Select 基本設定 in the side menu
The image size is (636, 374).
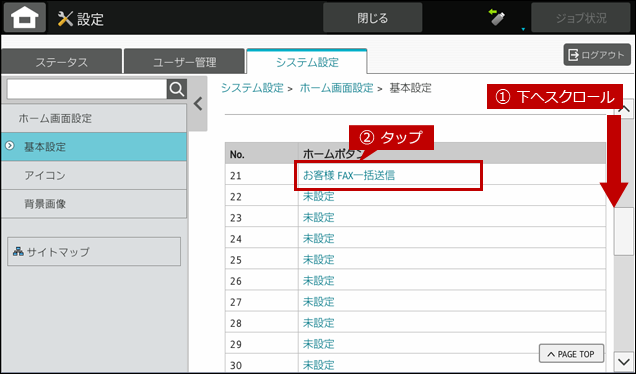point(94,147)
